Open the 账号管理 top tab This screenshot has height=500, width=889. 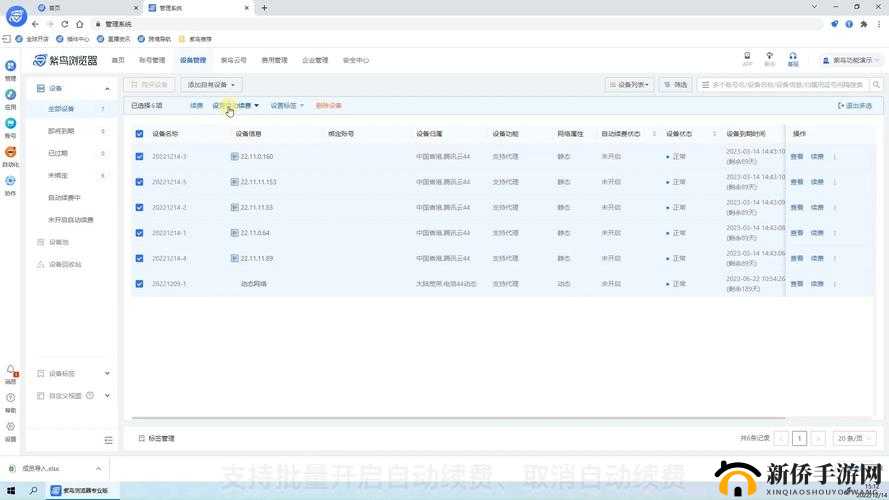(152, 60)
